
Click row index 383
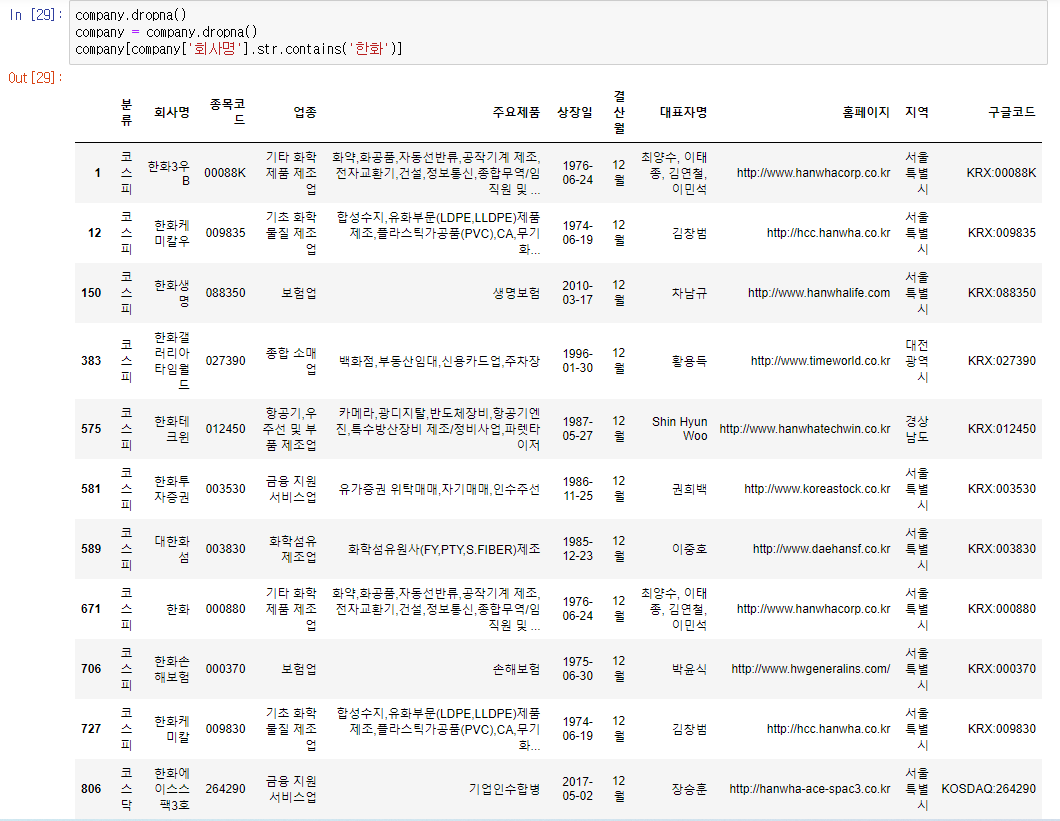pos(91,361)
